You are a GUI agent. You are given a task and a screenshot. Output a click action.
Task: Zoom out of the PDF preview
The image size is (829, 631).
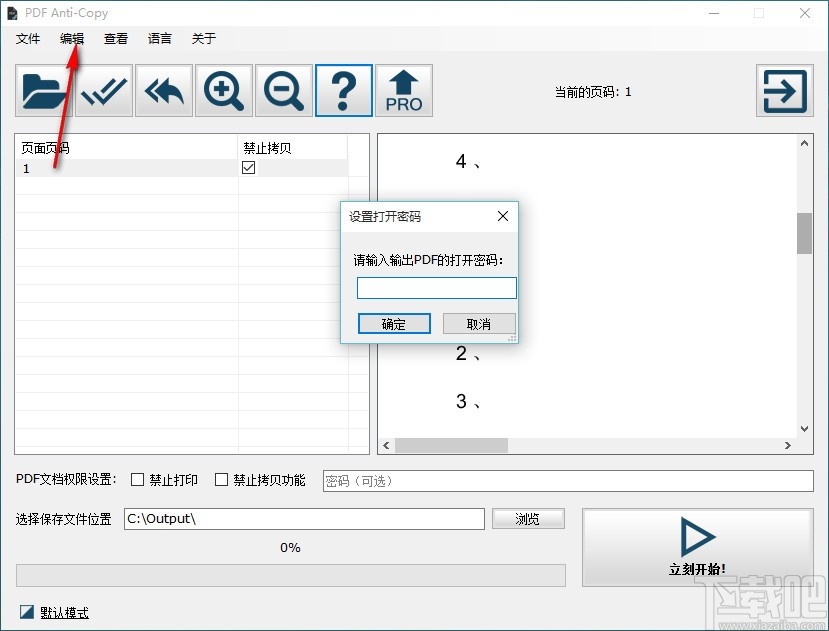click(283, 90)
